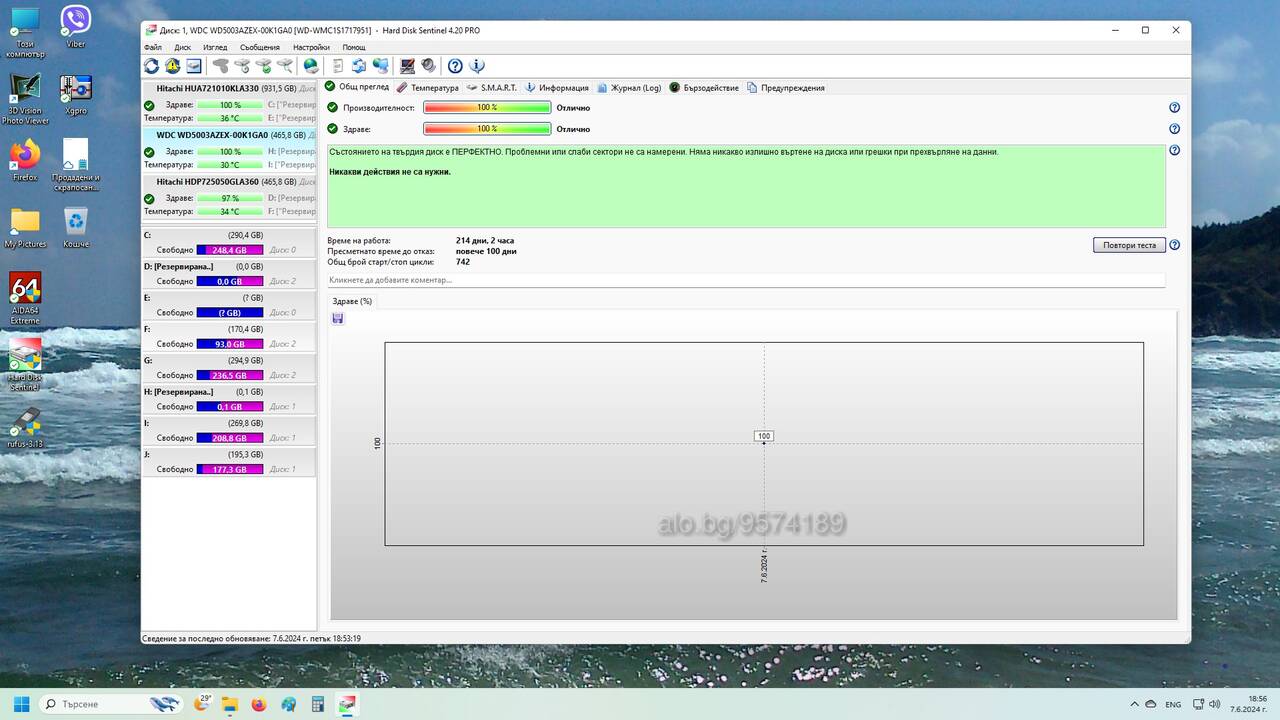Open the My Pictures desktop folder
Viewport: 1280px width, 720px height.
(25, 227)
